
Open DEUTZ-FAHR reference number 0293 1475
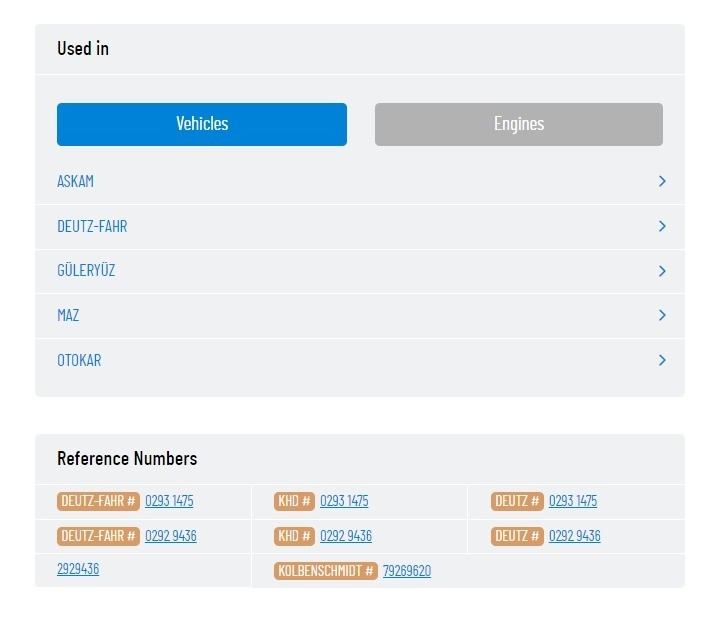(169, 501)
